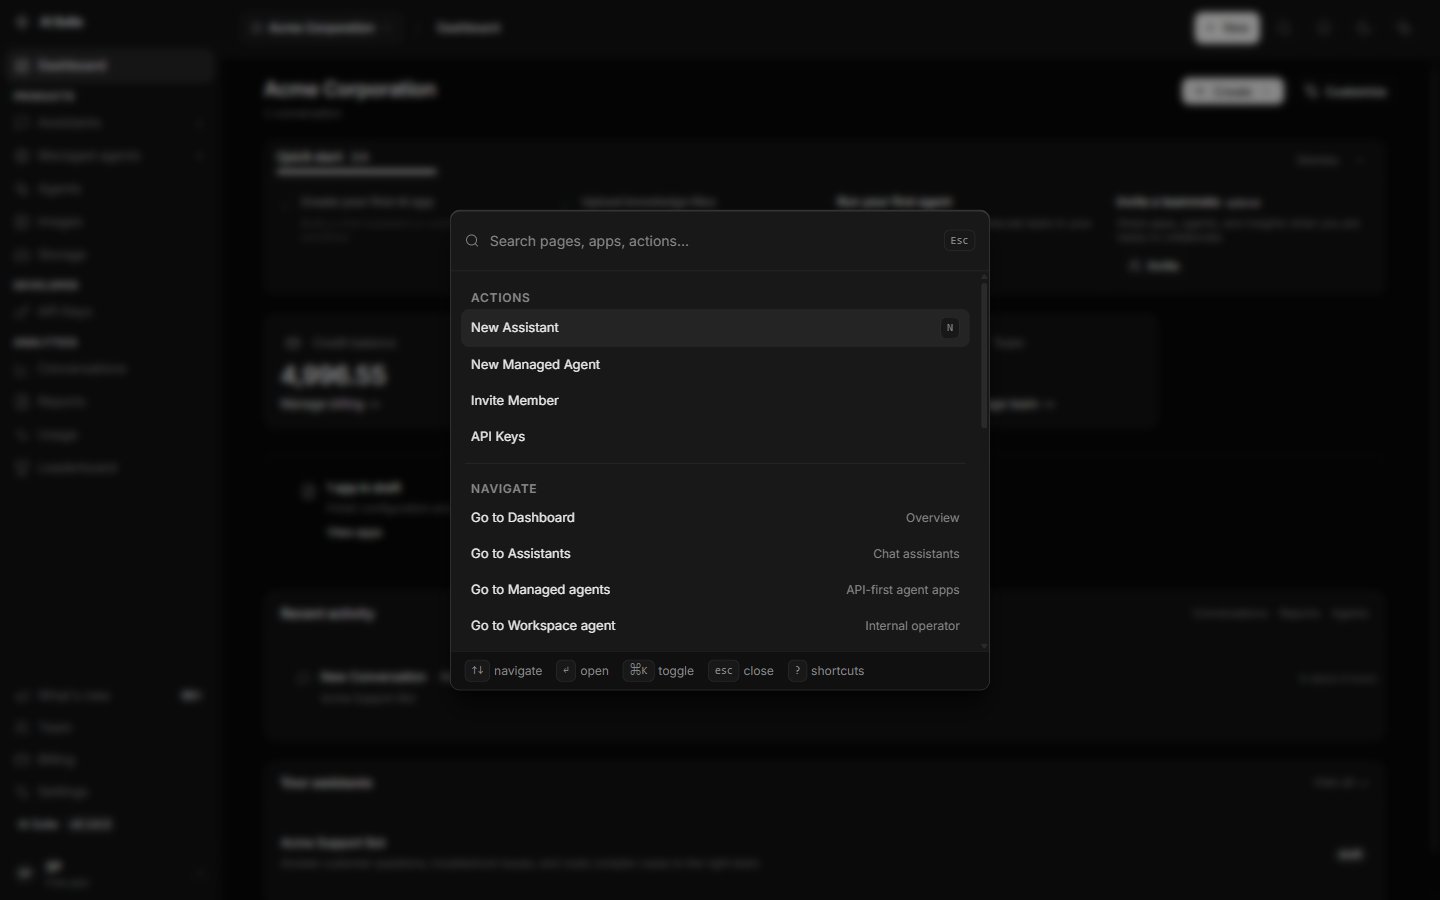Image resolution: width=1440 pixels, height=900 pixels.
Task: Focus the 'Search pages, apps, actions...' field
Action: (710, 241)
